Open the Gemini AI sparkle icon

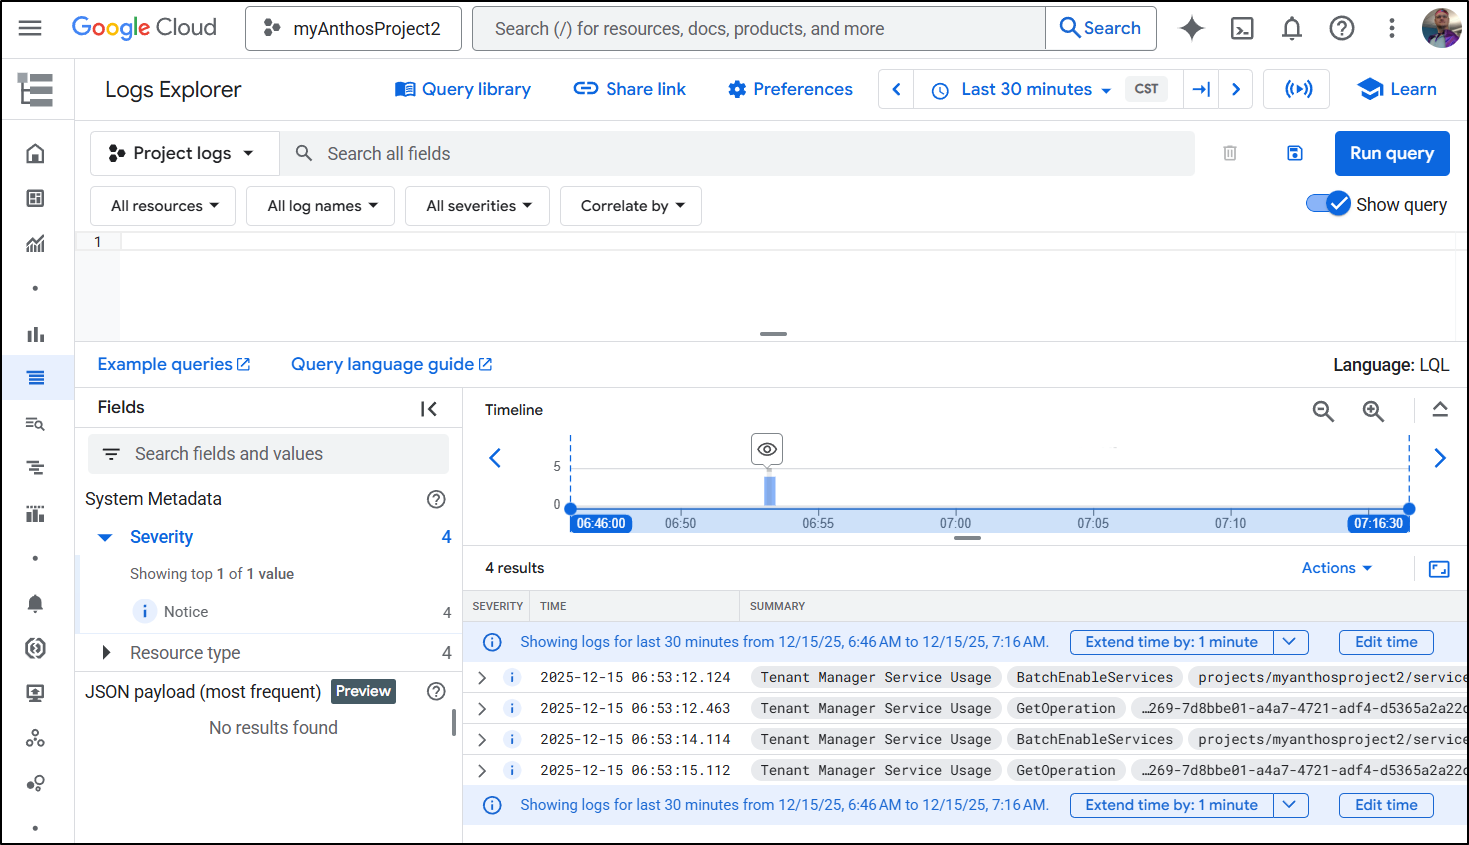click(x=1191, y=28)
